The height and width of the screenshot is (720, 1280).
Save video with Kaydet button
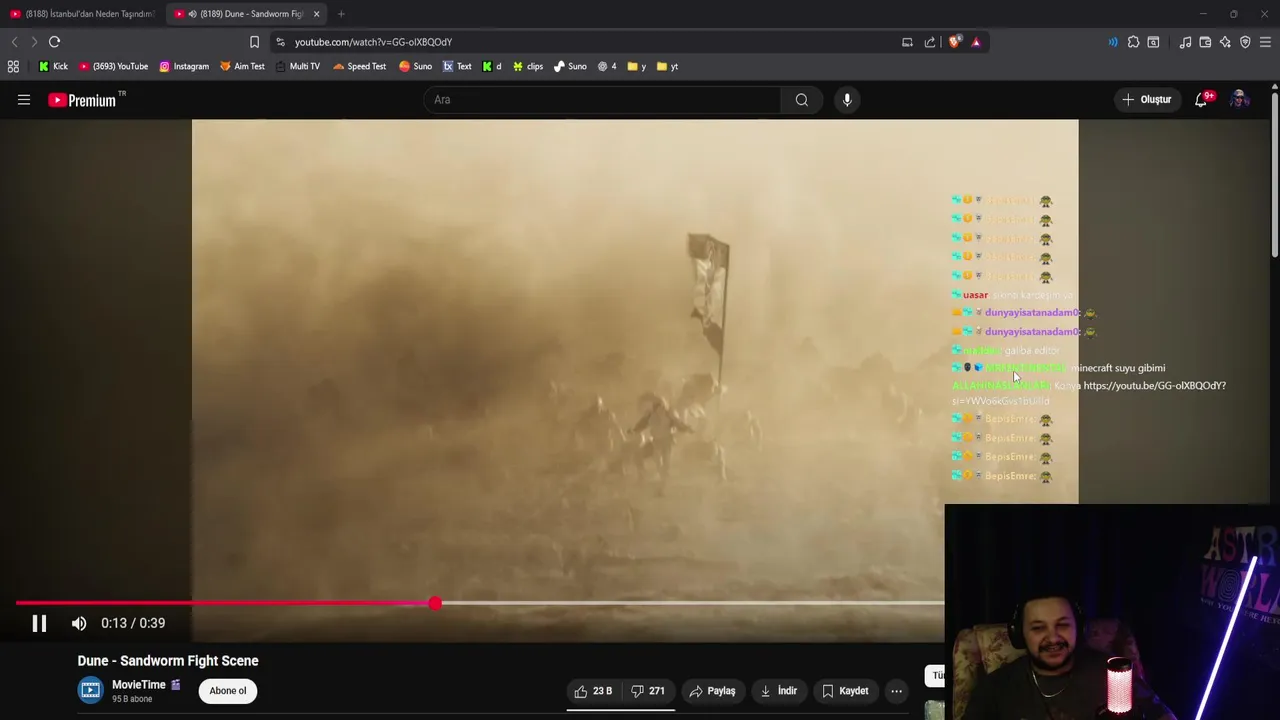(x=845, y=691)
